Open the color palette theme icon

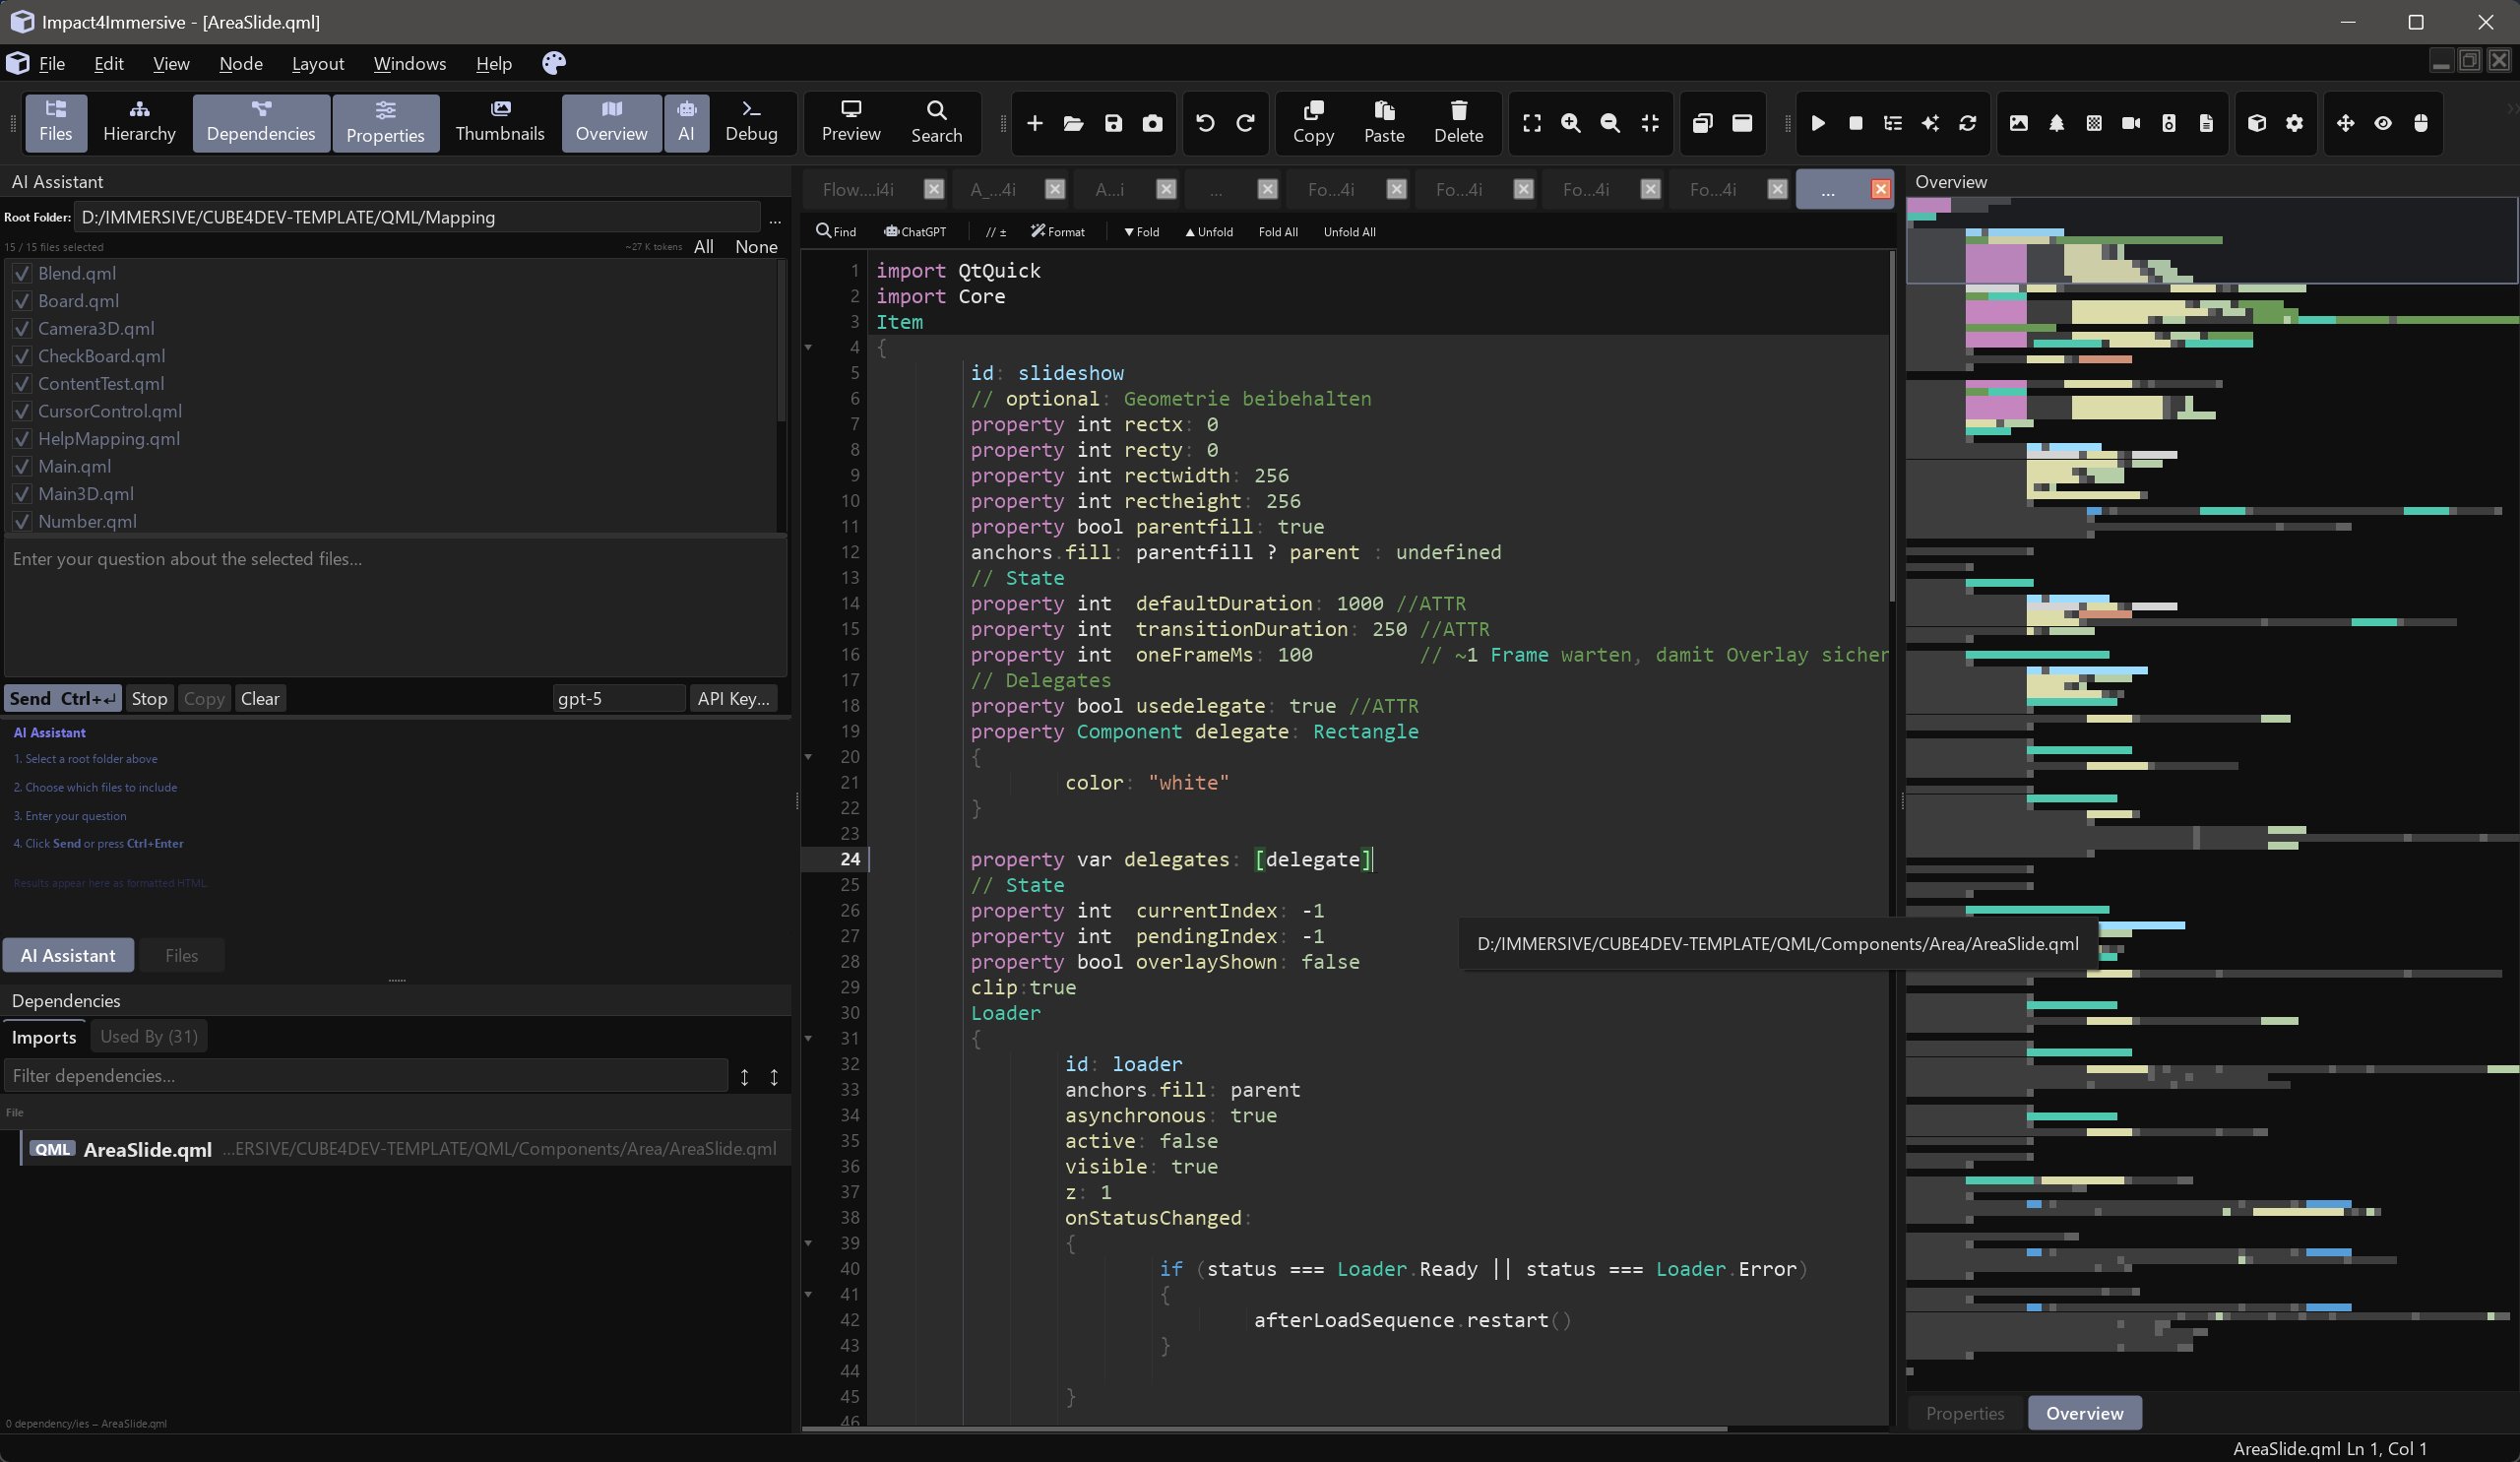coord(554,63)
